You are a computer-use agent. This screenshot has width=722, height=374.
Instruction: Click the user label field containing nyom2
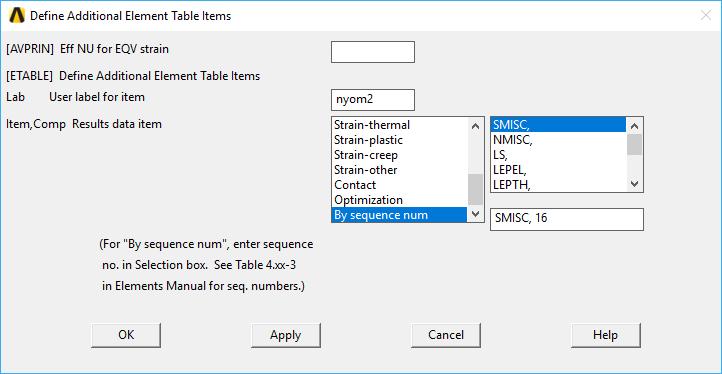point(373,100)
